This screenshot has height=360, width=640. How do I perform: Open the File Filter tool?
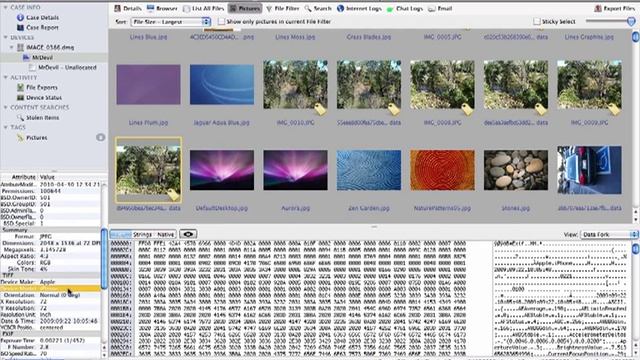pos(282,8)
